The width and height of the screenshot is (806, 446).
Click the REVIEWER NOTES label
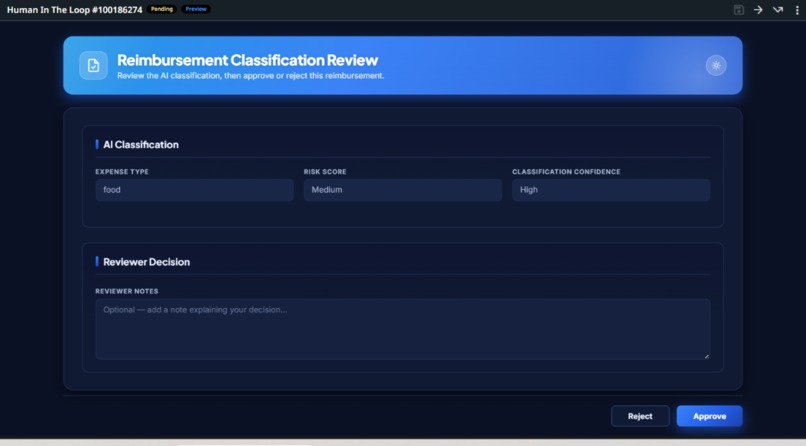(x=126, y=291)
